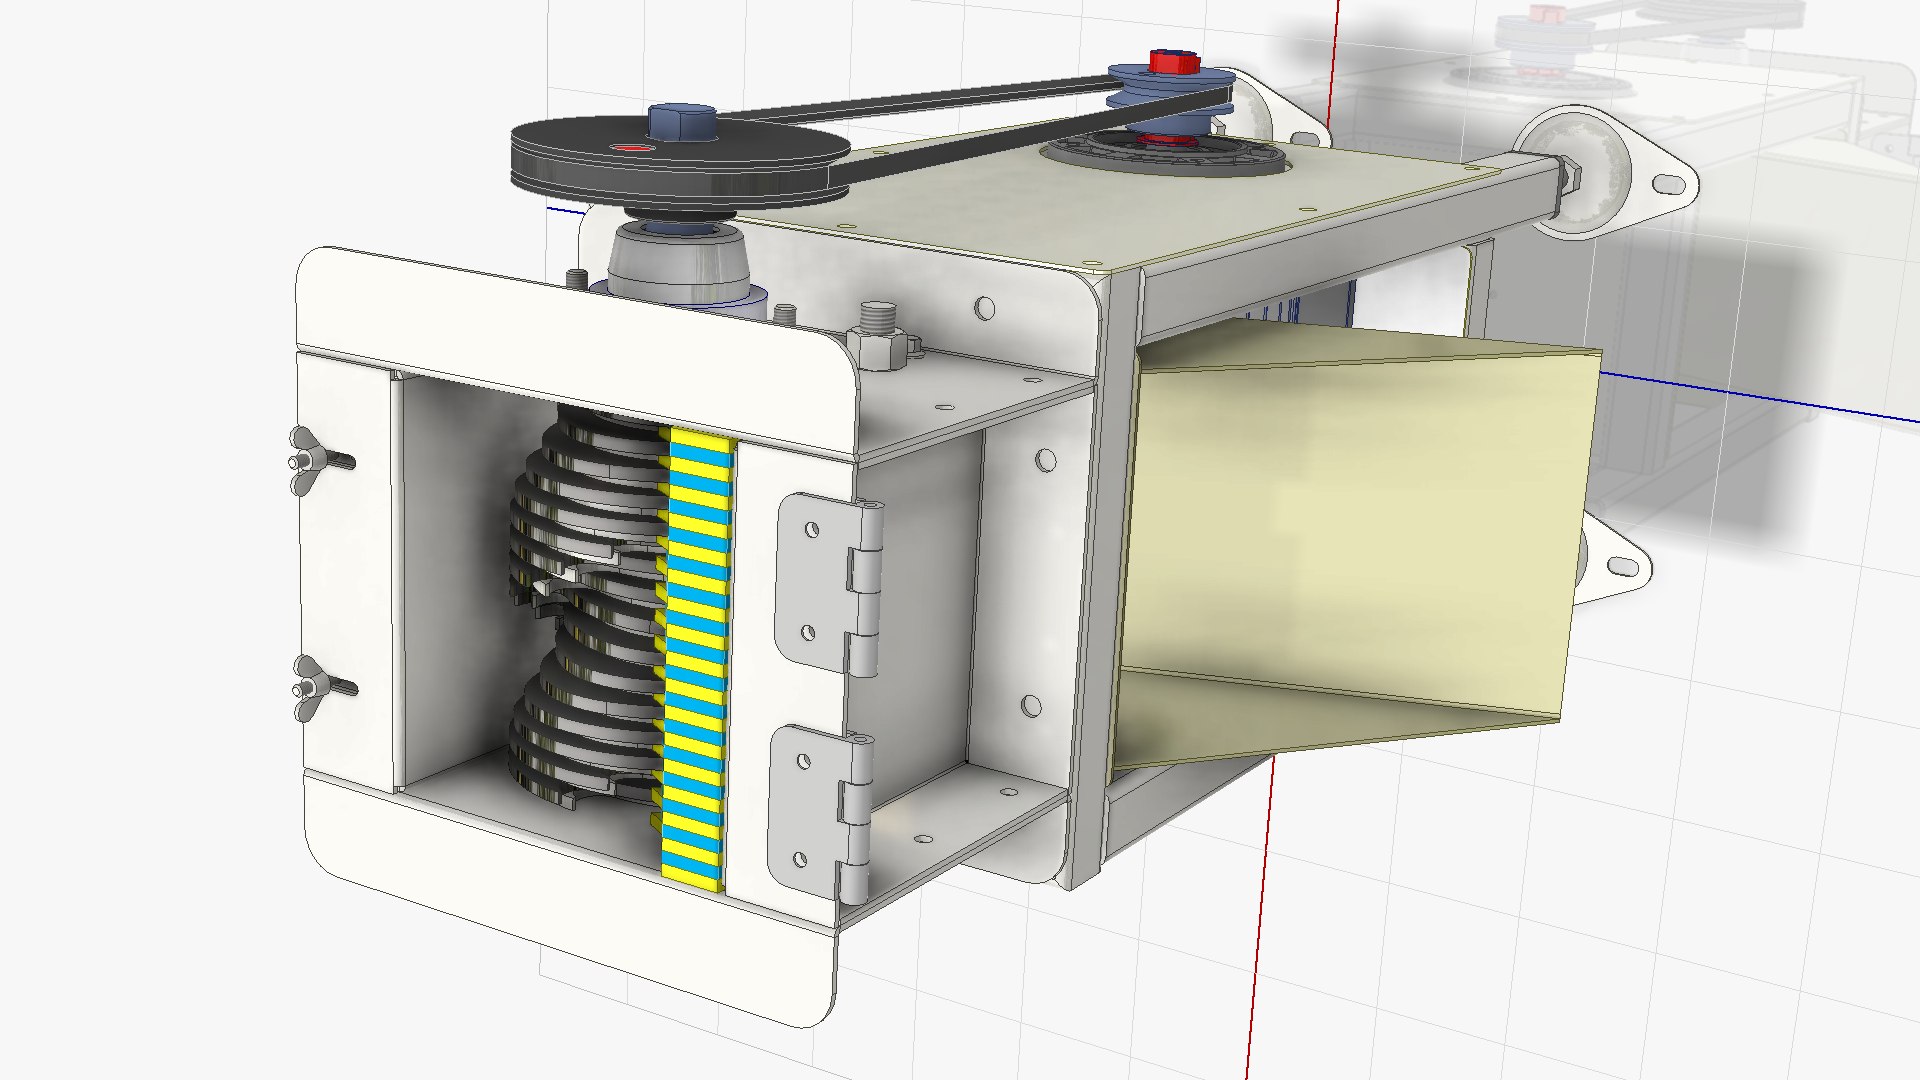Select the lower wing nut on door
Screen dimensions: 1920x1080
320,689
